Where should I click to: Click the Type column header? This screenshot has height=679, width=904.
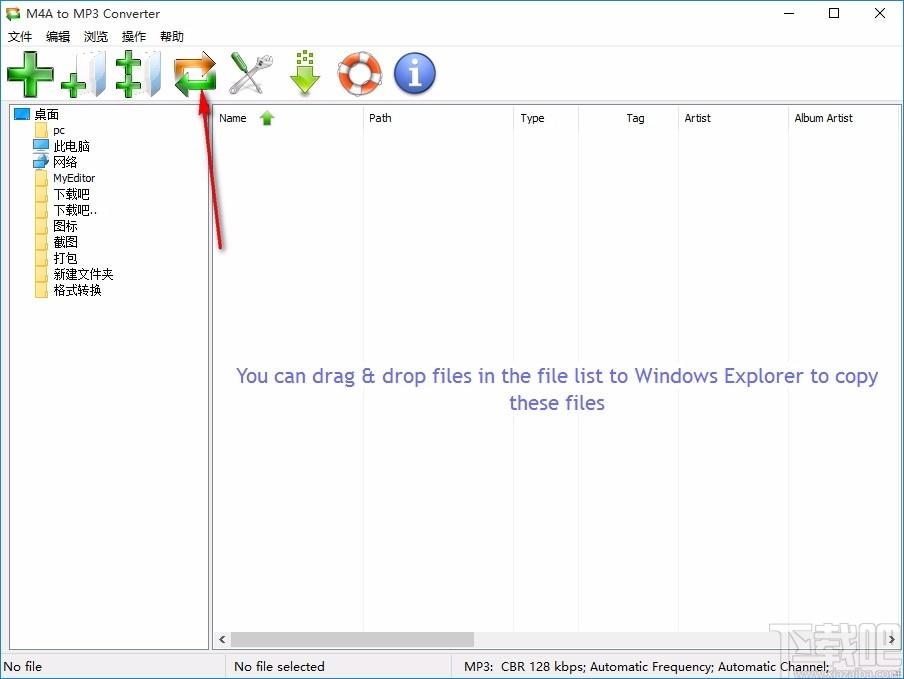coord(545,118)
